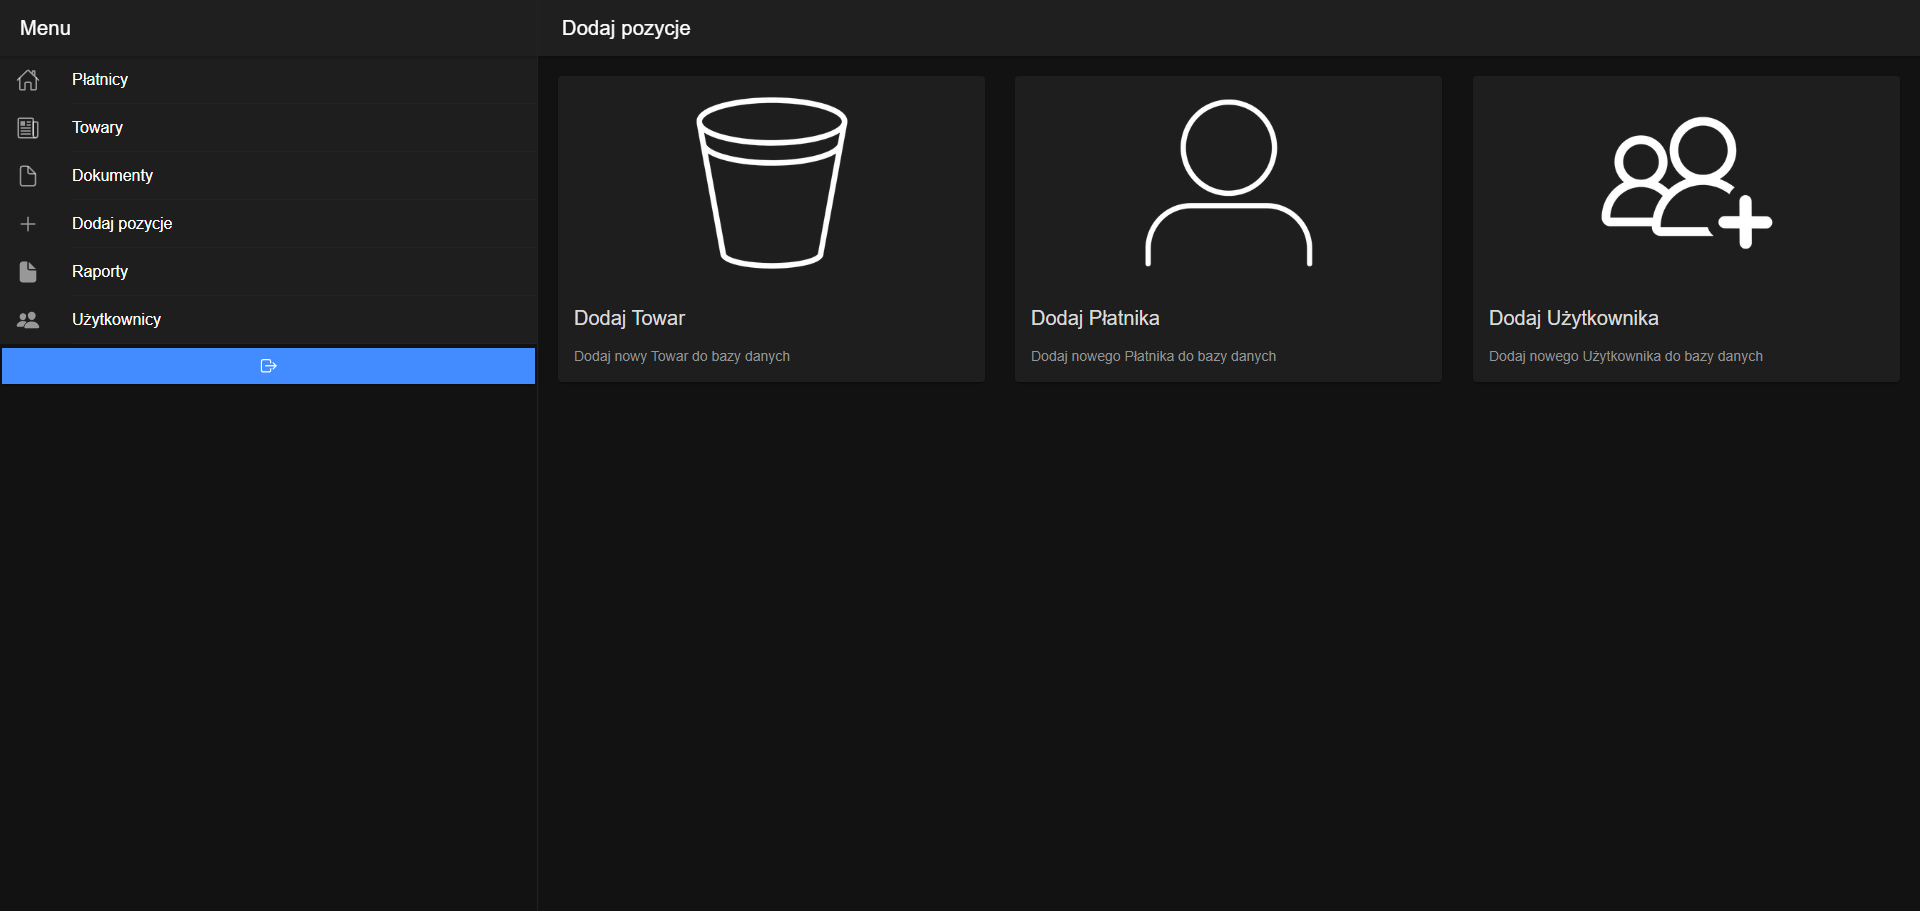
Task: Open the Towary menu entry
Action: (97, 127)
